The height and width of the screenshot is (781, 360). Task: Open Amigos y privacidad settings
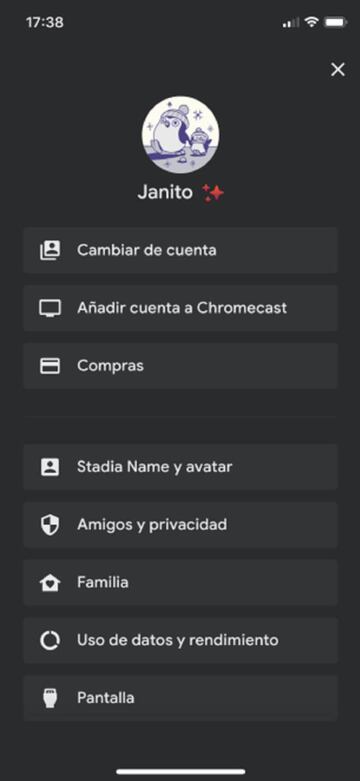click(180, 525)
